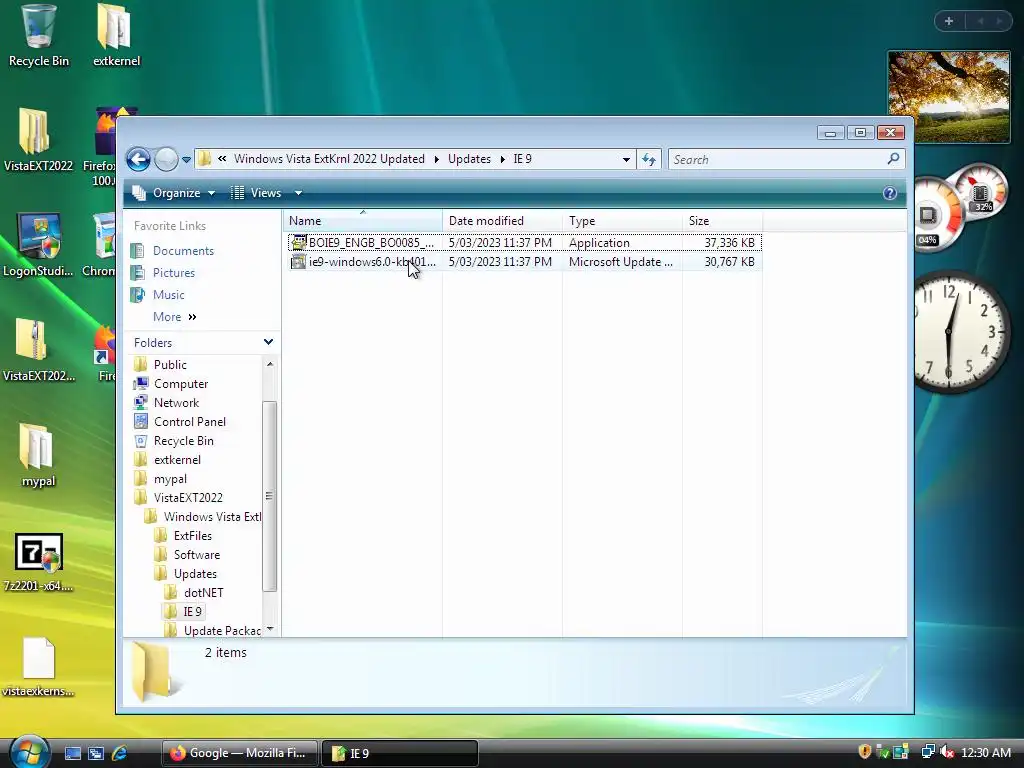Click the sidebar Add gadget plus button
The height and width of the screenshot is (768, 1024).
click(949, 21)
